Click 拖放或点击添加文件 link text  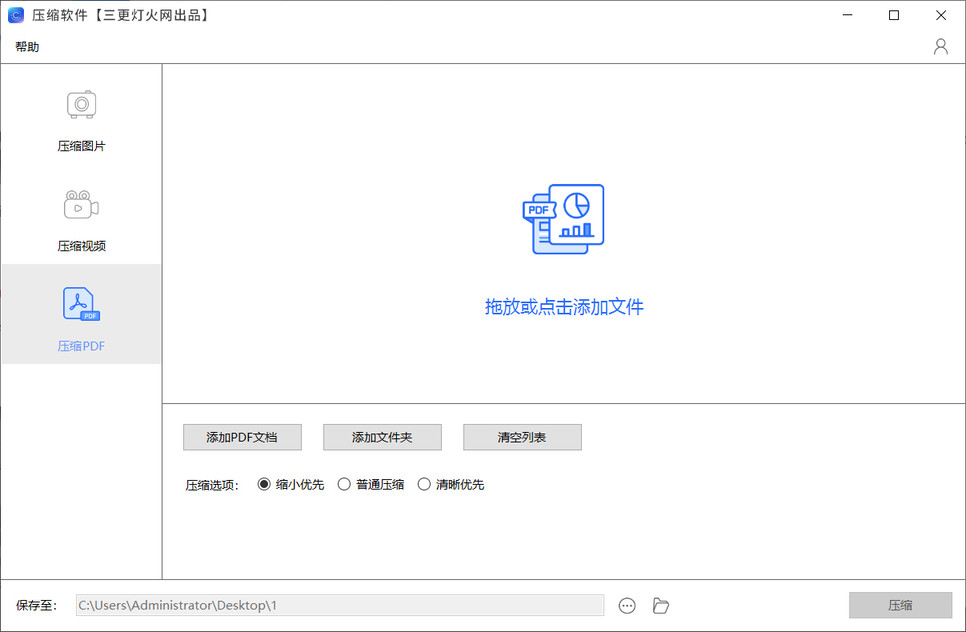tap(564, 307)
